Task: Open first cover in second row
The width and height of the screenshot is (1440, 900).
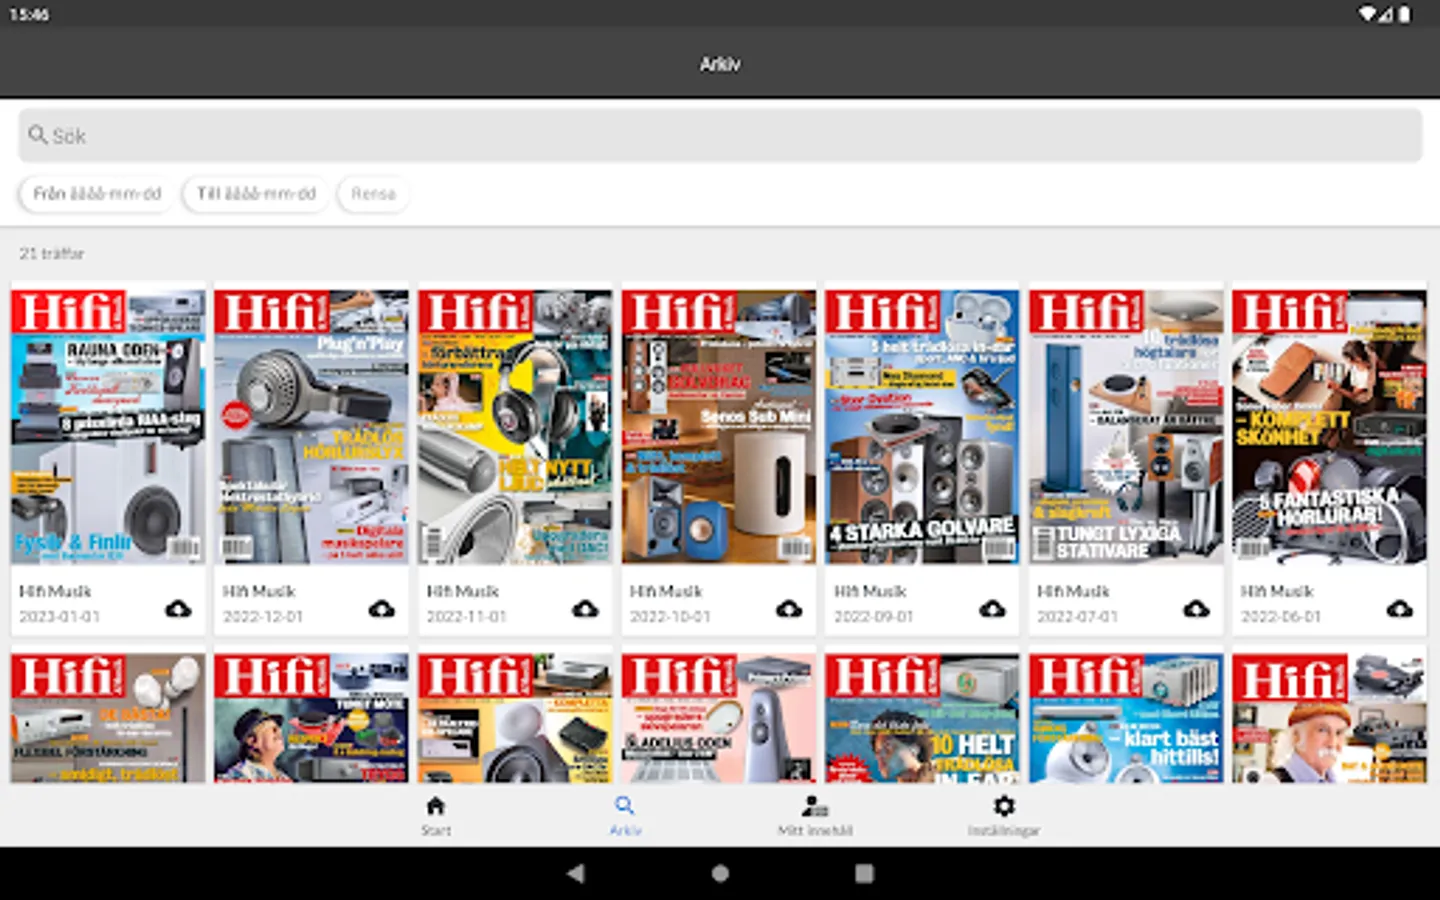Action: point(108,718)
